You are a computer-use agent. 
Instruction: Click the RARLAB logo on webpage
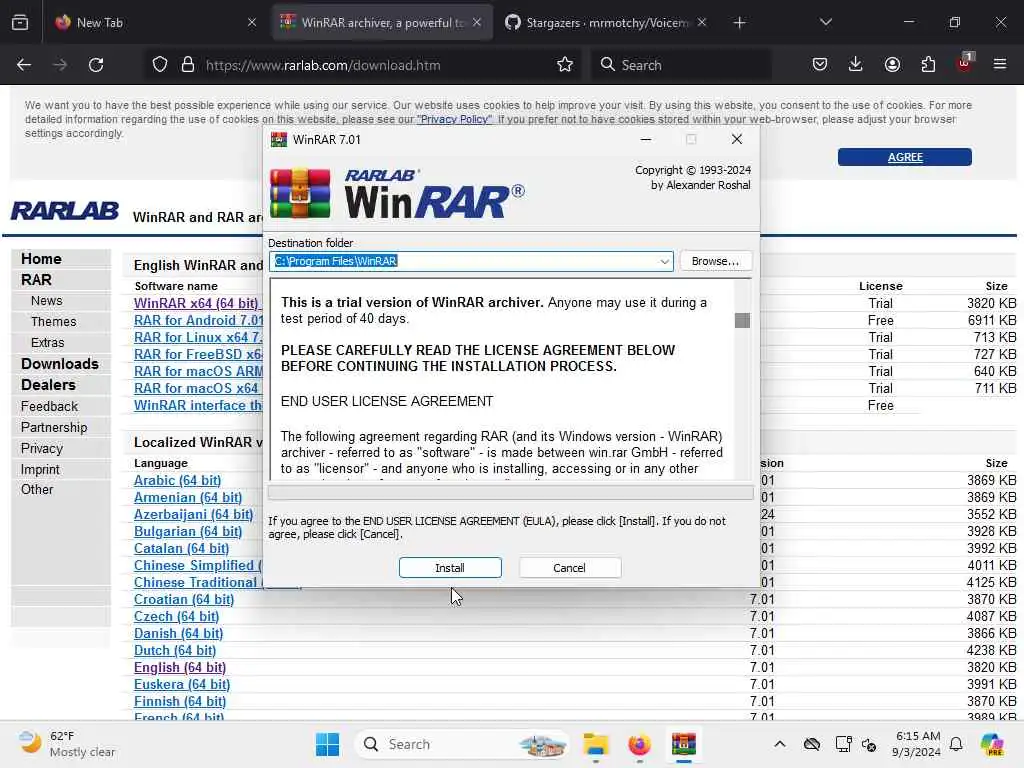point(65,211)
